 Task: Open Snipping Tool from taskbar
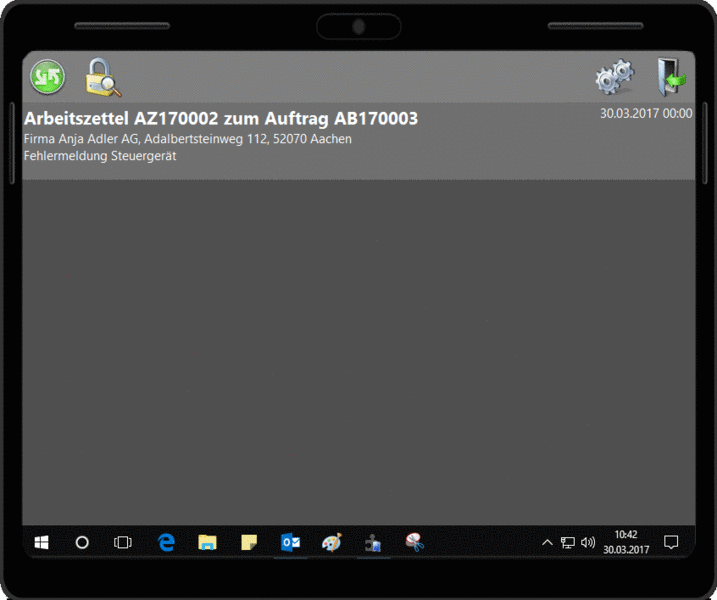[414, 542]
